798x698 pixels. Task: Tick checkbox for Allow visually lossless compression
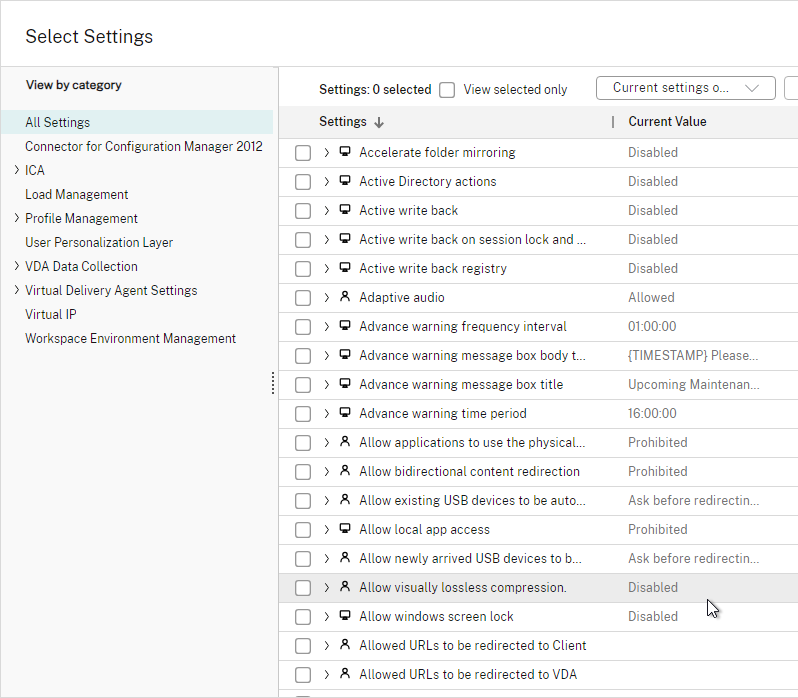click(303, 588)
